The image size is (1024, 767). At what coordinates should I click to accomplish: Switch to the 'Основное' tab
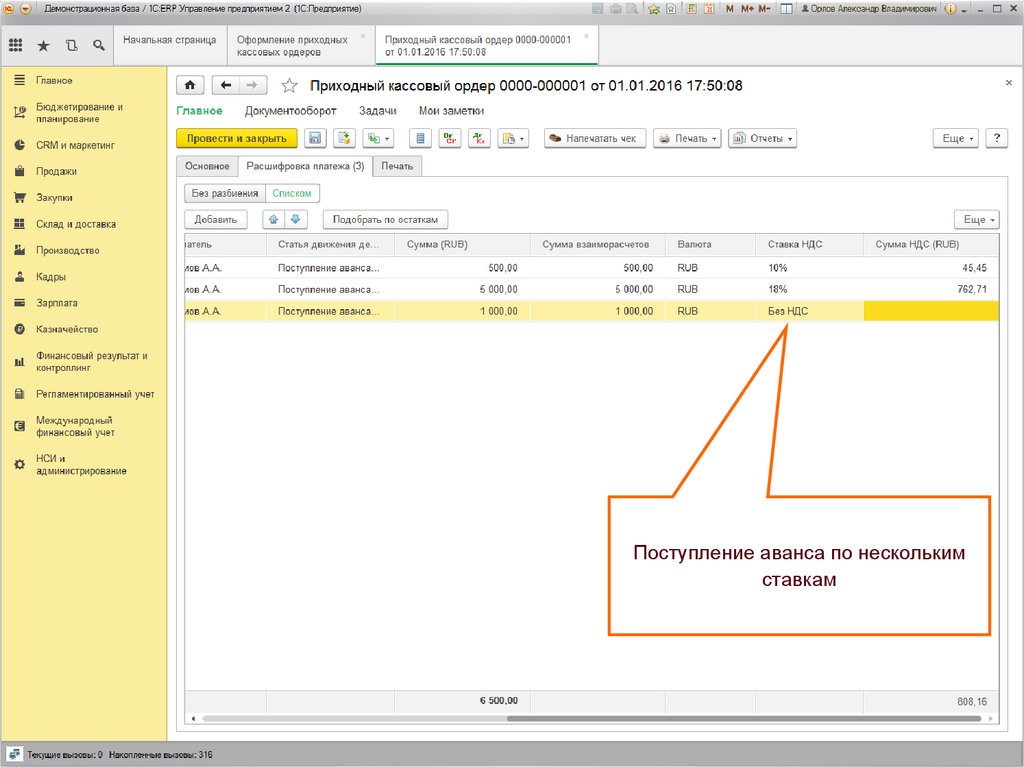[x=207, y=167]
